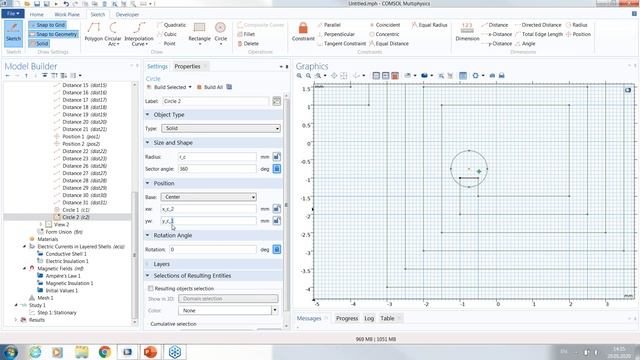Zoom in on the Graphics view
This screenshot has height=360, width=640.
coord(299,76)
